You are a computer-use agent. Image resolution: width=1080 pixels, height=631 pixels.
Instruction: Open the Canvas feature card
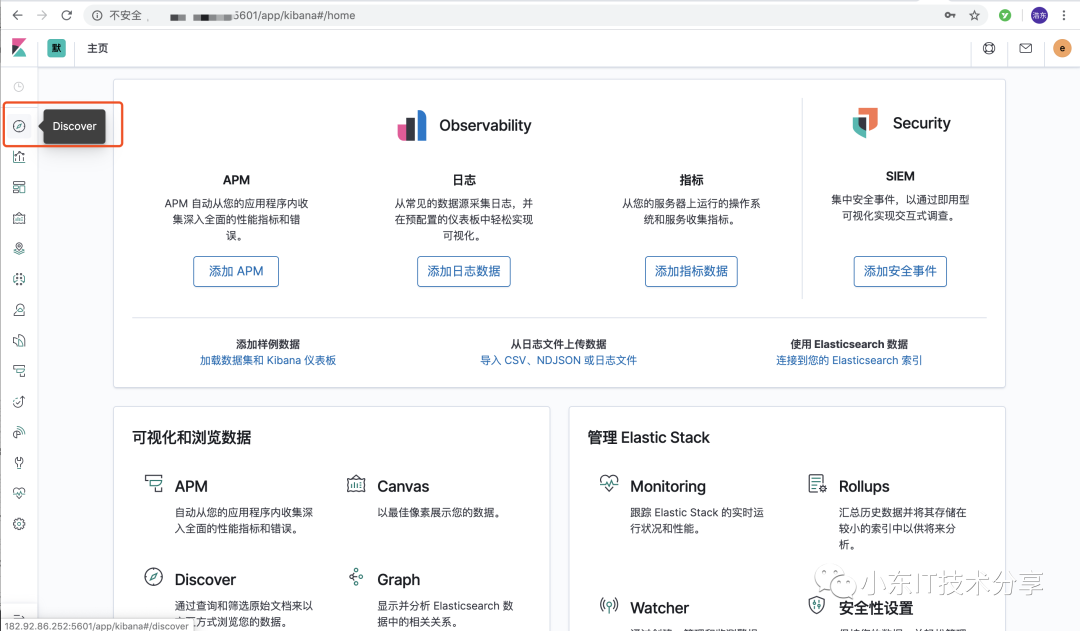433,496
